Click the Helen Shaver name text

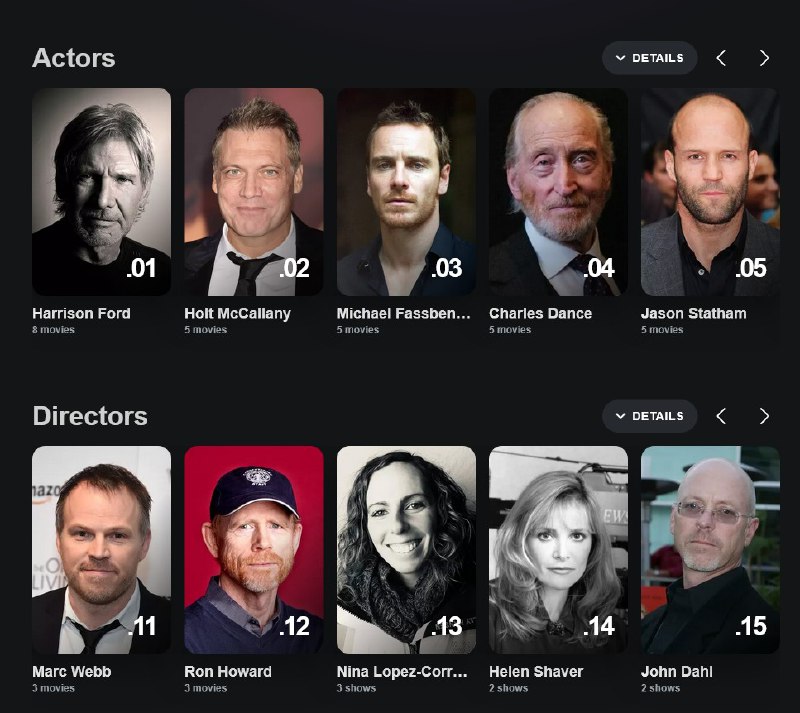535,671
